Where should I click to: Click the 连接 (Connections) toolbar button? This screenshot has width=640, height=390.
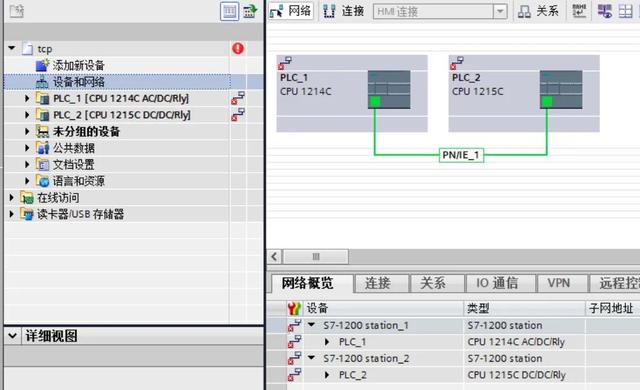pyautogui.click(x=344, y=11)
